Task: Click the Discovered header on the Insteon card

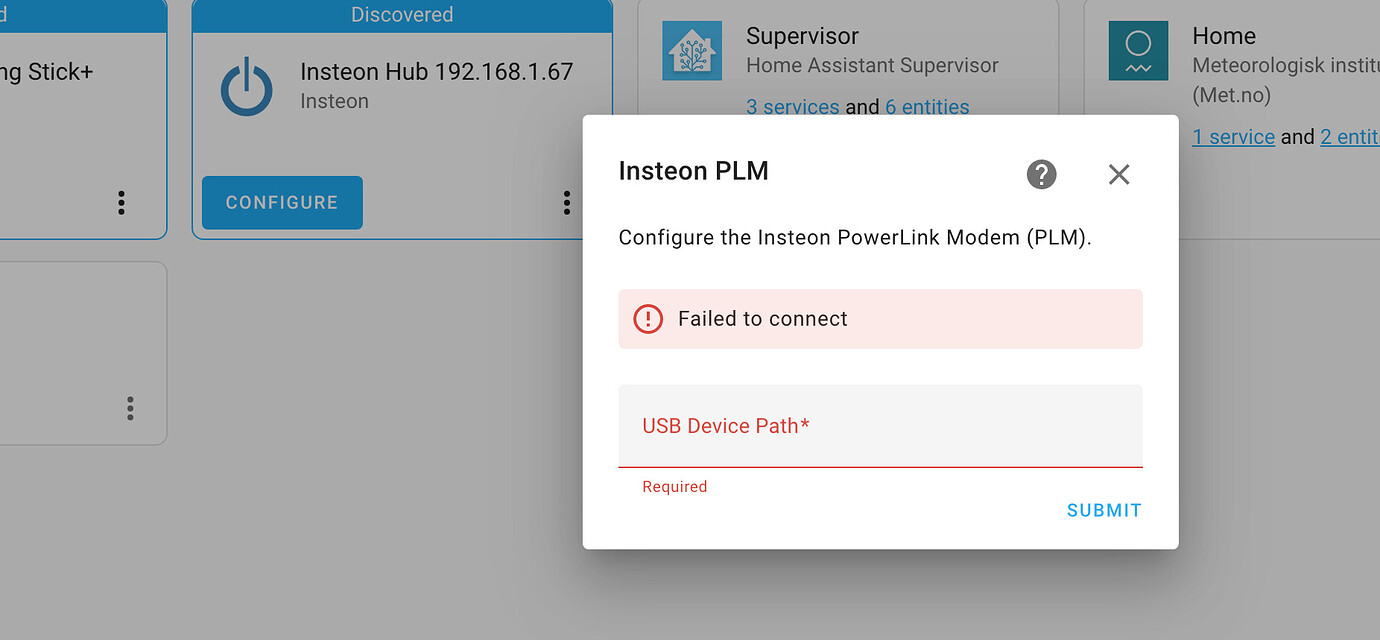Action: (402, 14)
